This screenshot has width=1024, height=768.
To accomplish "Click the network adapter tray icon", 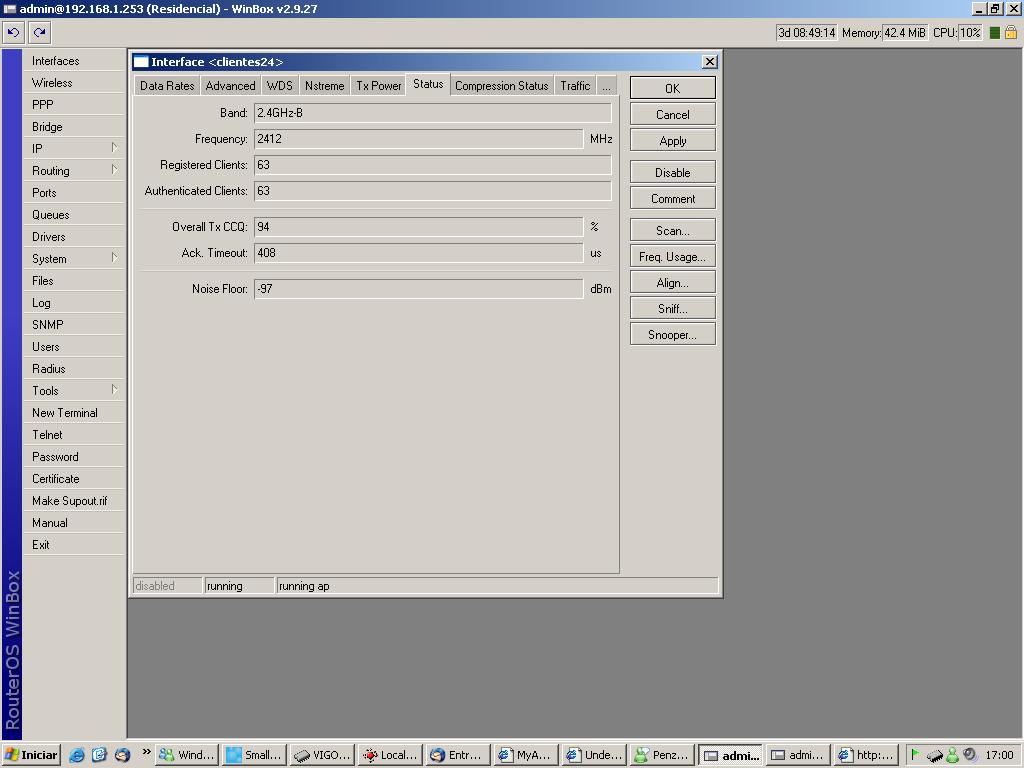I will click(x=935, y=756).
